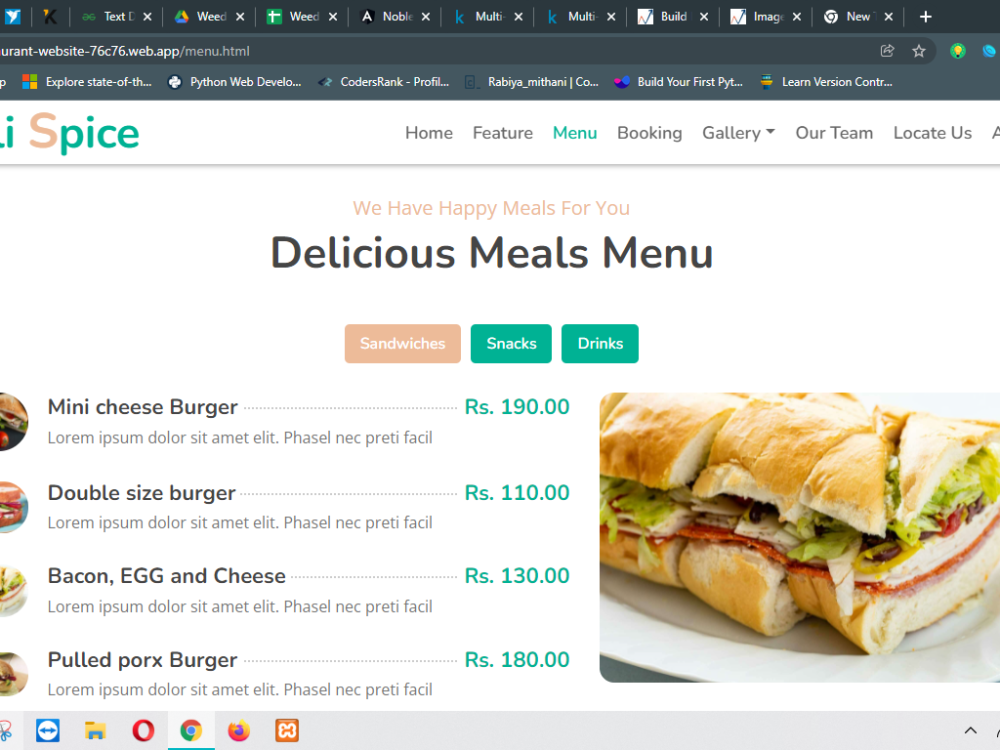1000x750 pixels.
Task: Click 'Delicious Meals Menu' heading
Action: pyautogui.click(x=492, y=253)
